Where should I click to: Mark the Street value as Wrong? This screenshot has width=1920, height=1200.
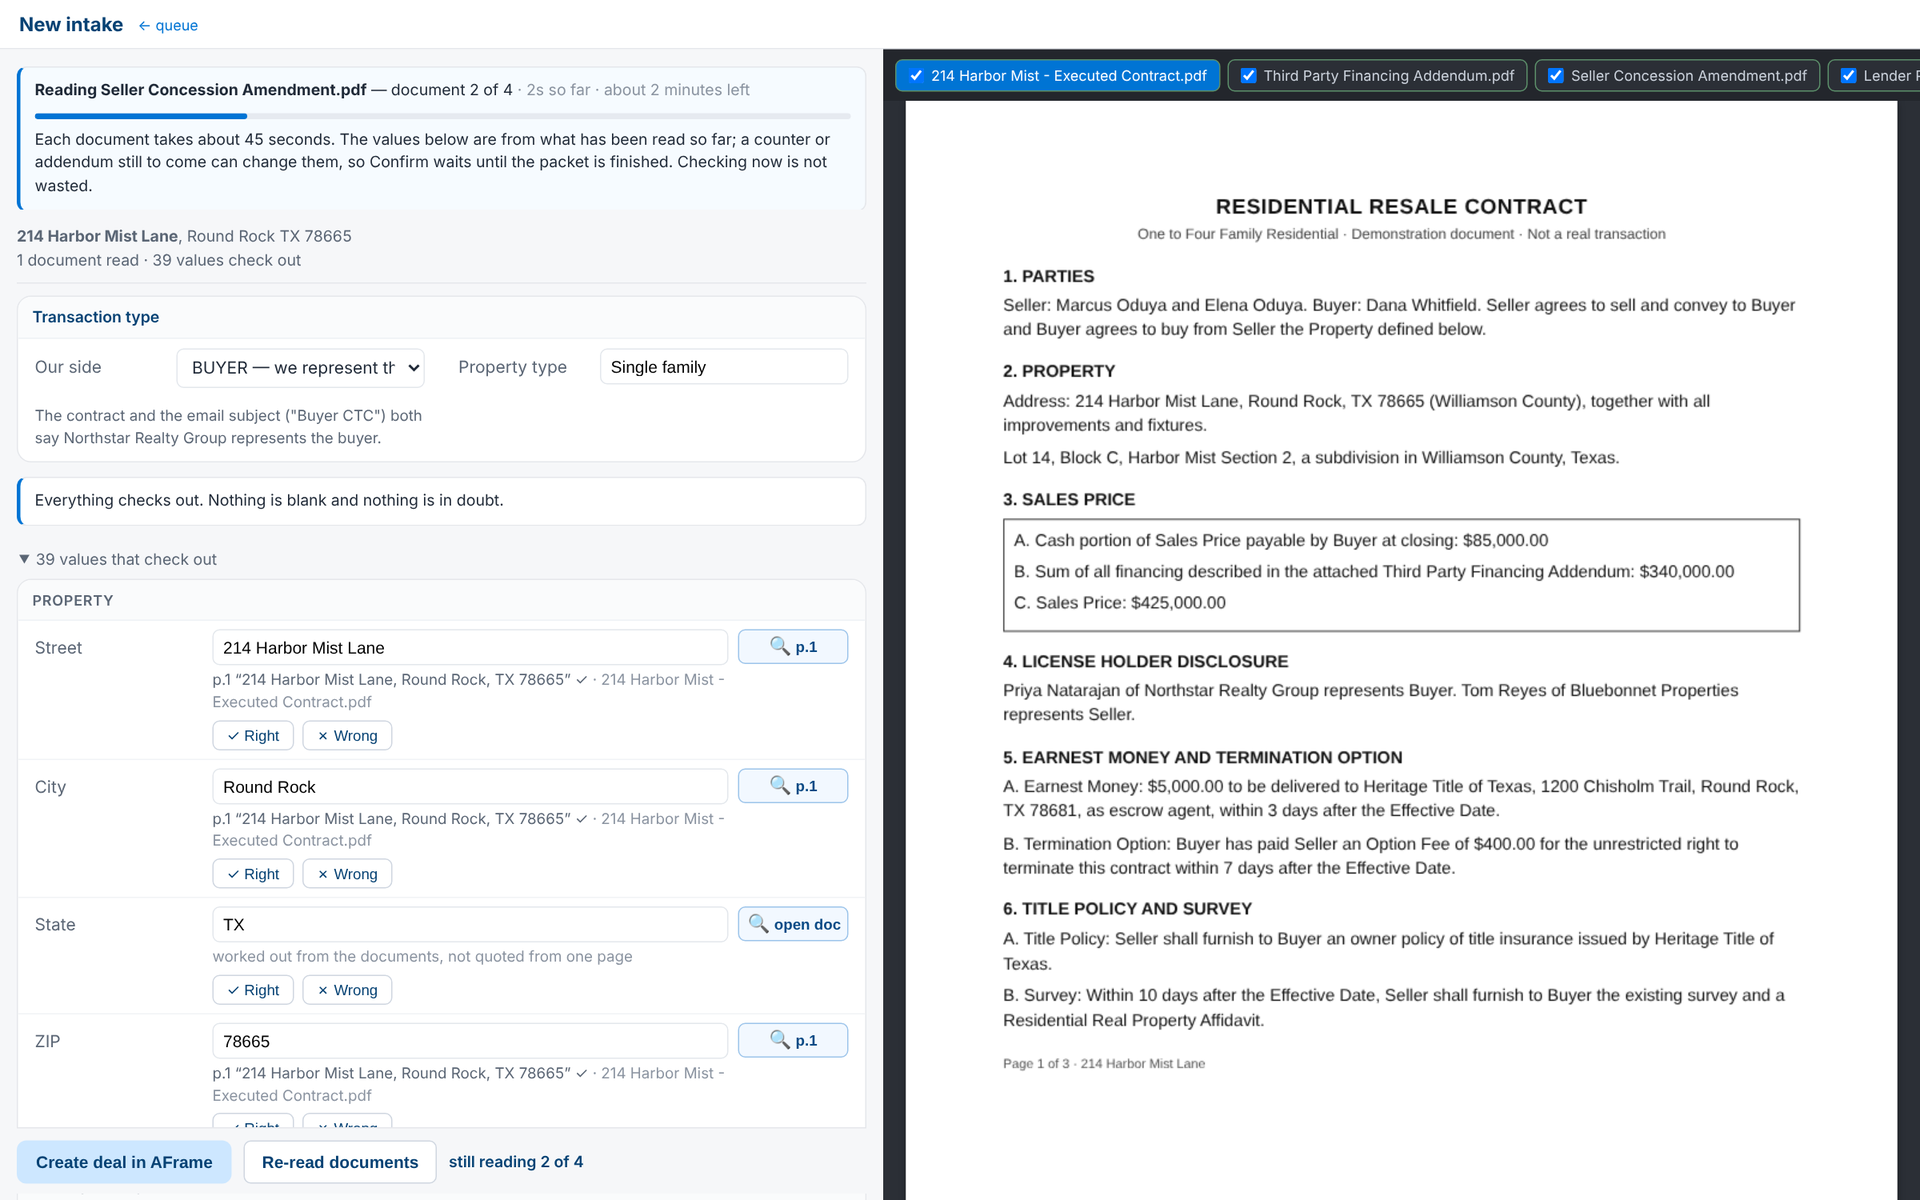click(x=347, y=736)
